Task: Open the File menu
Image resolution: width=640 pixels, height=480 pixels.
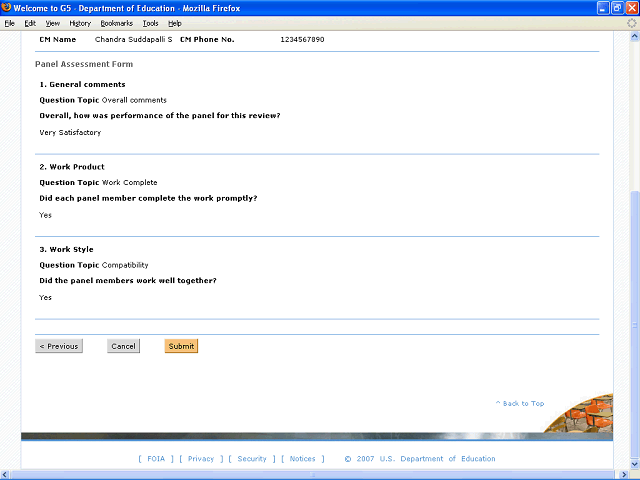Action: pyautogui.click(x=9, y=23)
